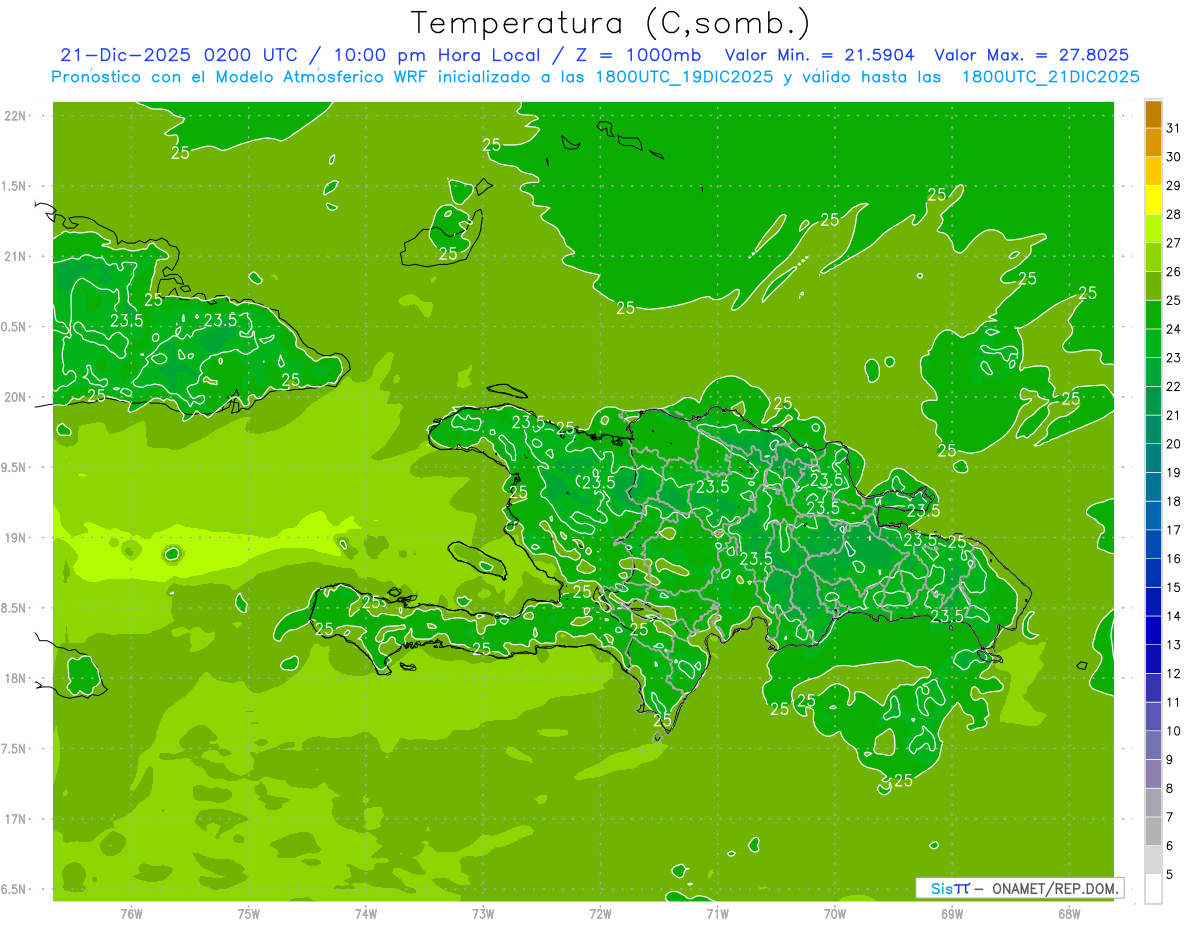Click the '21N' latitude axis label

click(x=15, y=256)
